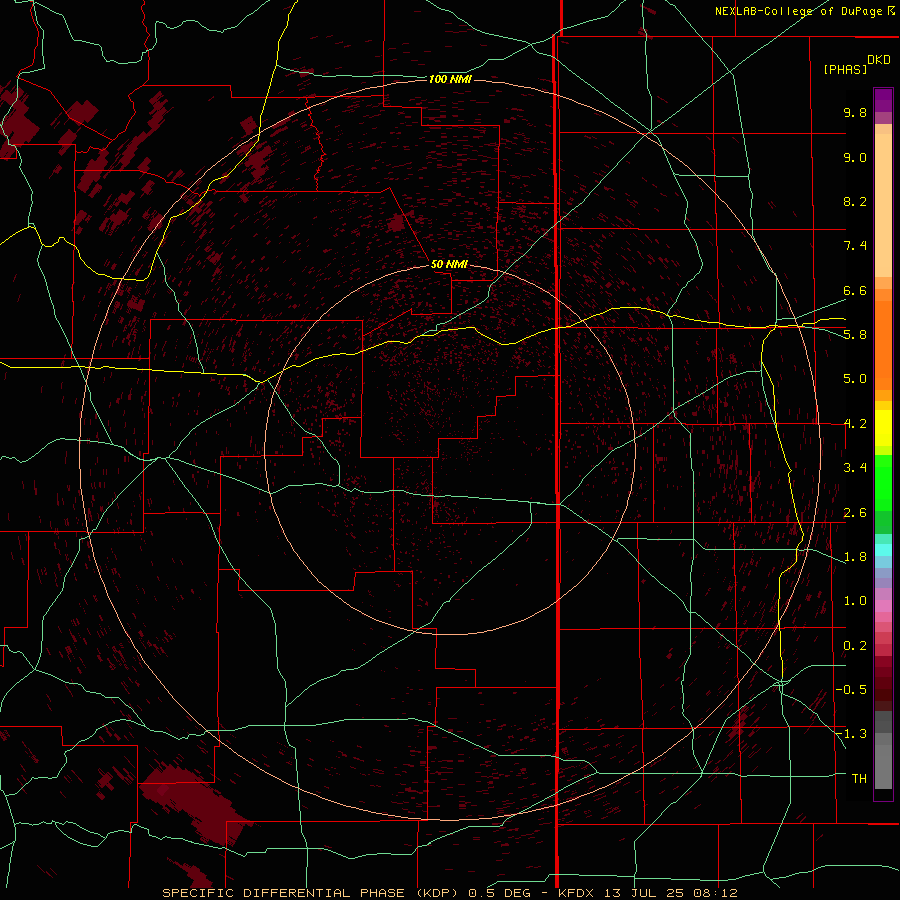The height and width of the screenshot is (900, 900).
Task: Click the Specific Differential Phase KFDX caption
Action: point(449,893)
